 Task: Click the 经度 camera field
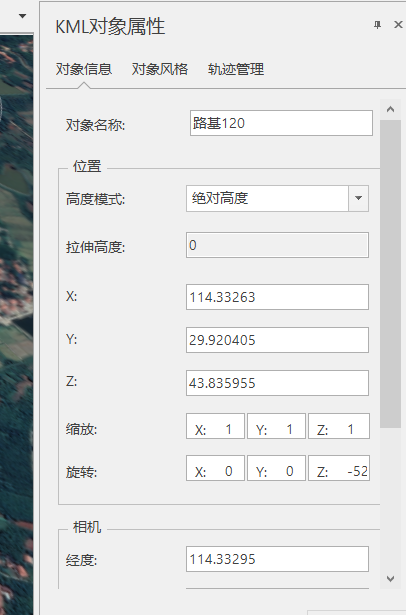[x=277, y=559]
